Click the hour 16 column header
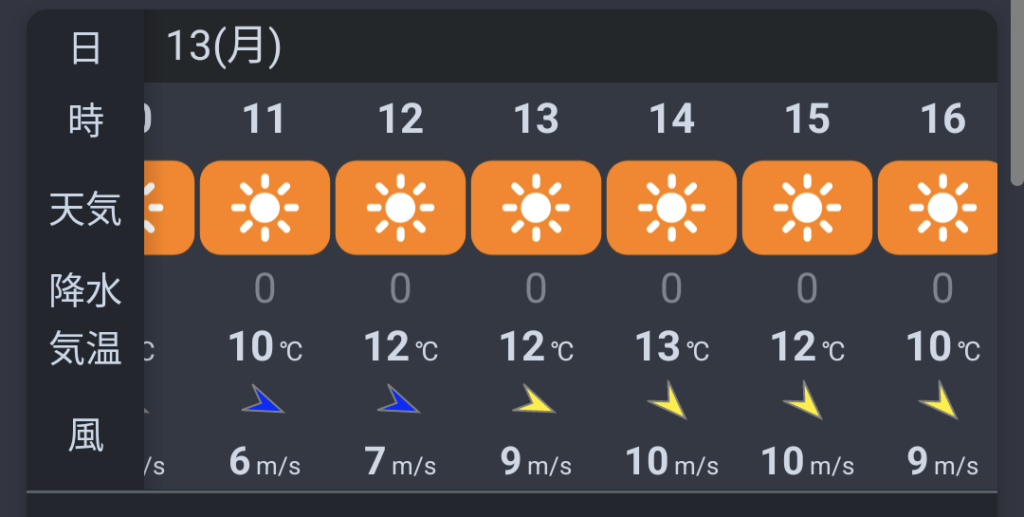The height and width of the screenshot is (517, 1024). [942, 120]
